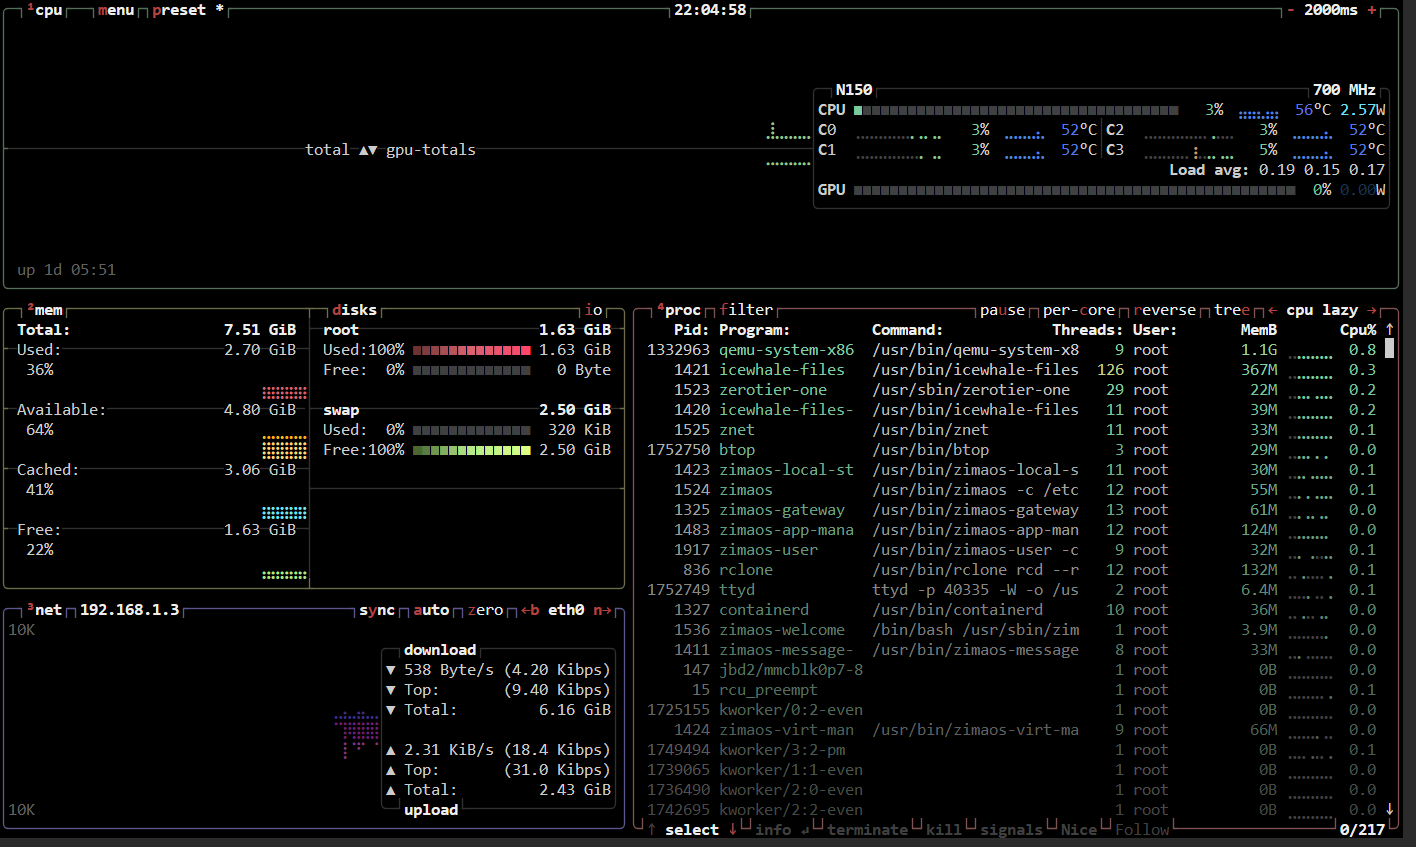Click Follow in the bottom bar
Screen dimensions: 1416x847
1142,829
